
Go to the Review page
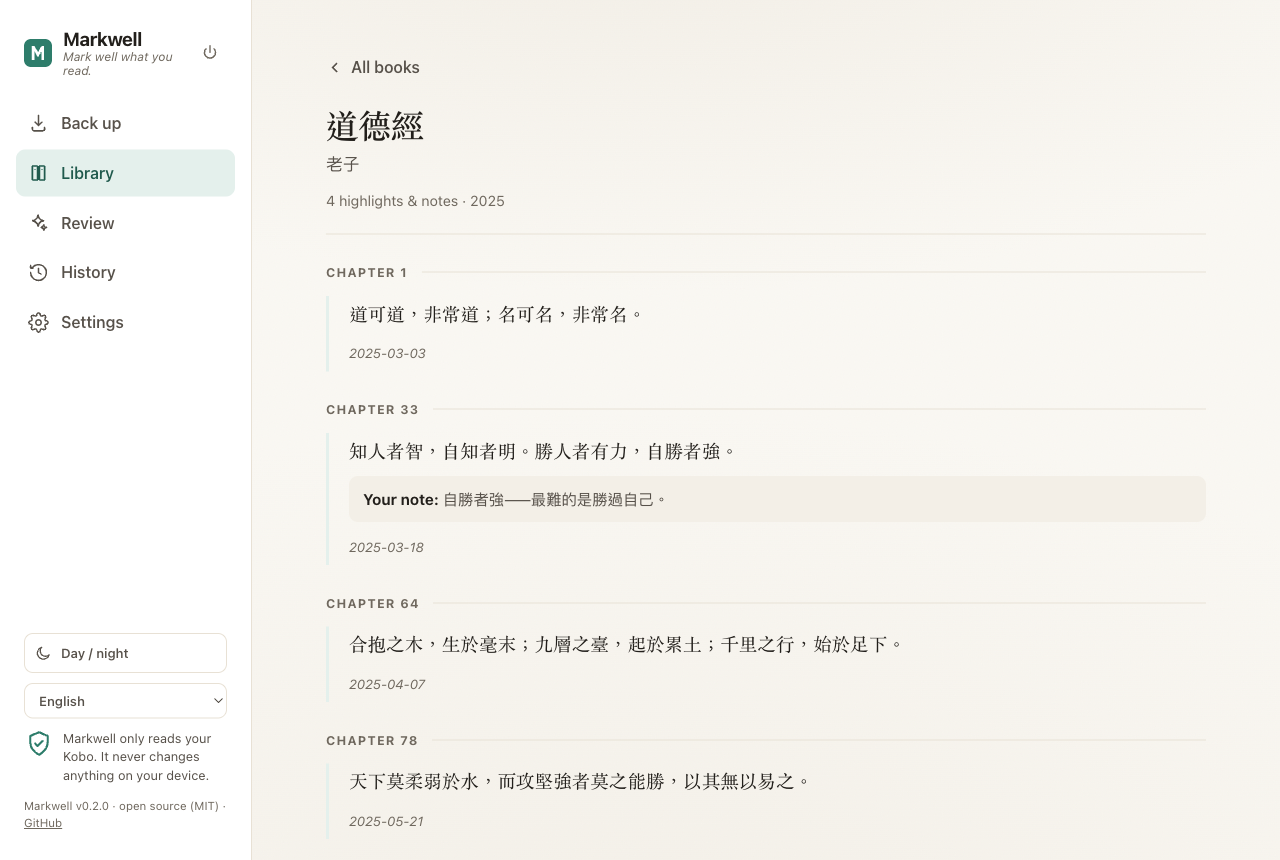pyautogui.click(x=125, y=223)
